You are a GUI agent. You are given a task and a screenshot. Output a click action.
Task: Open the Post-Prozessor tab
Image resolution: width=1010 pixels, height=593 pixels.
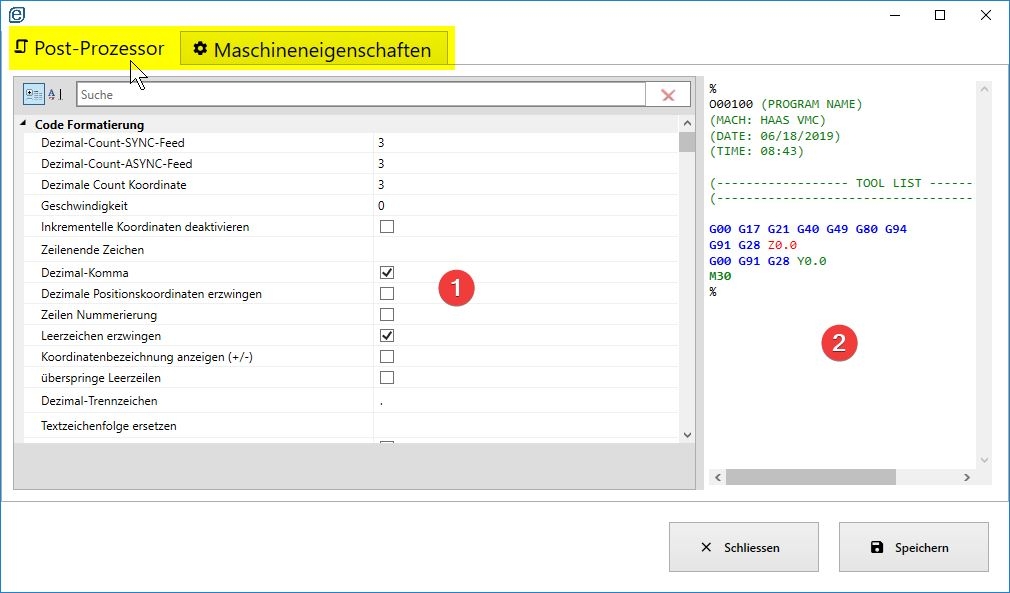(90, 48)
